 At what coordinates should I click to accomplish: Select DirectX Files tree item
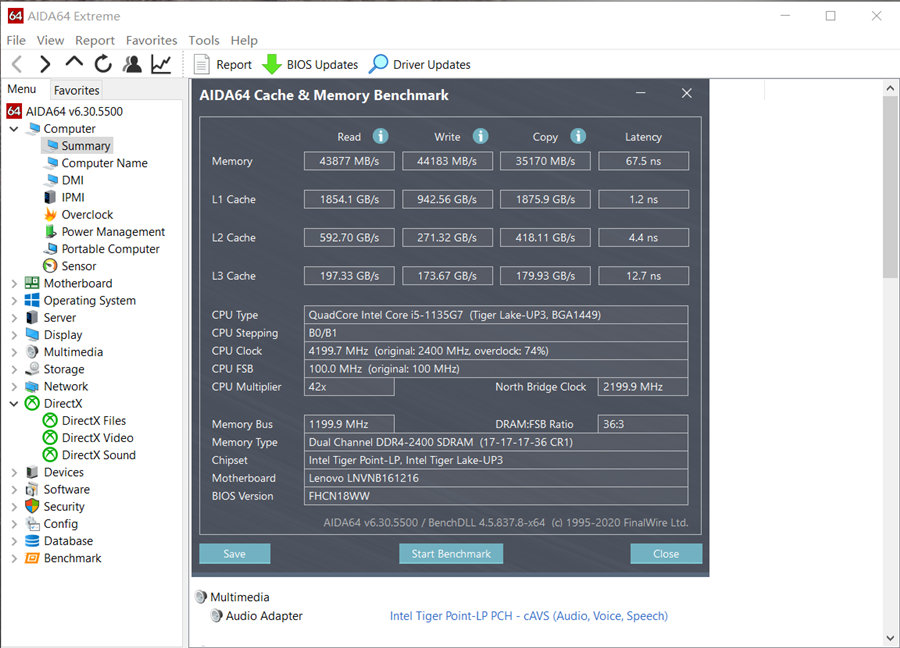coord(85,421)
